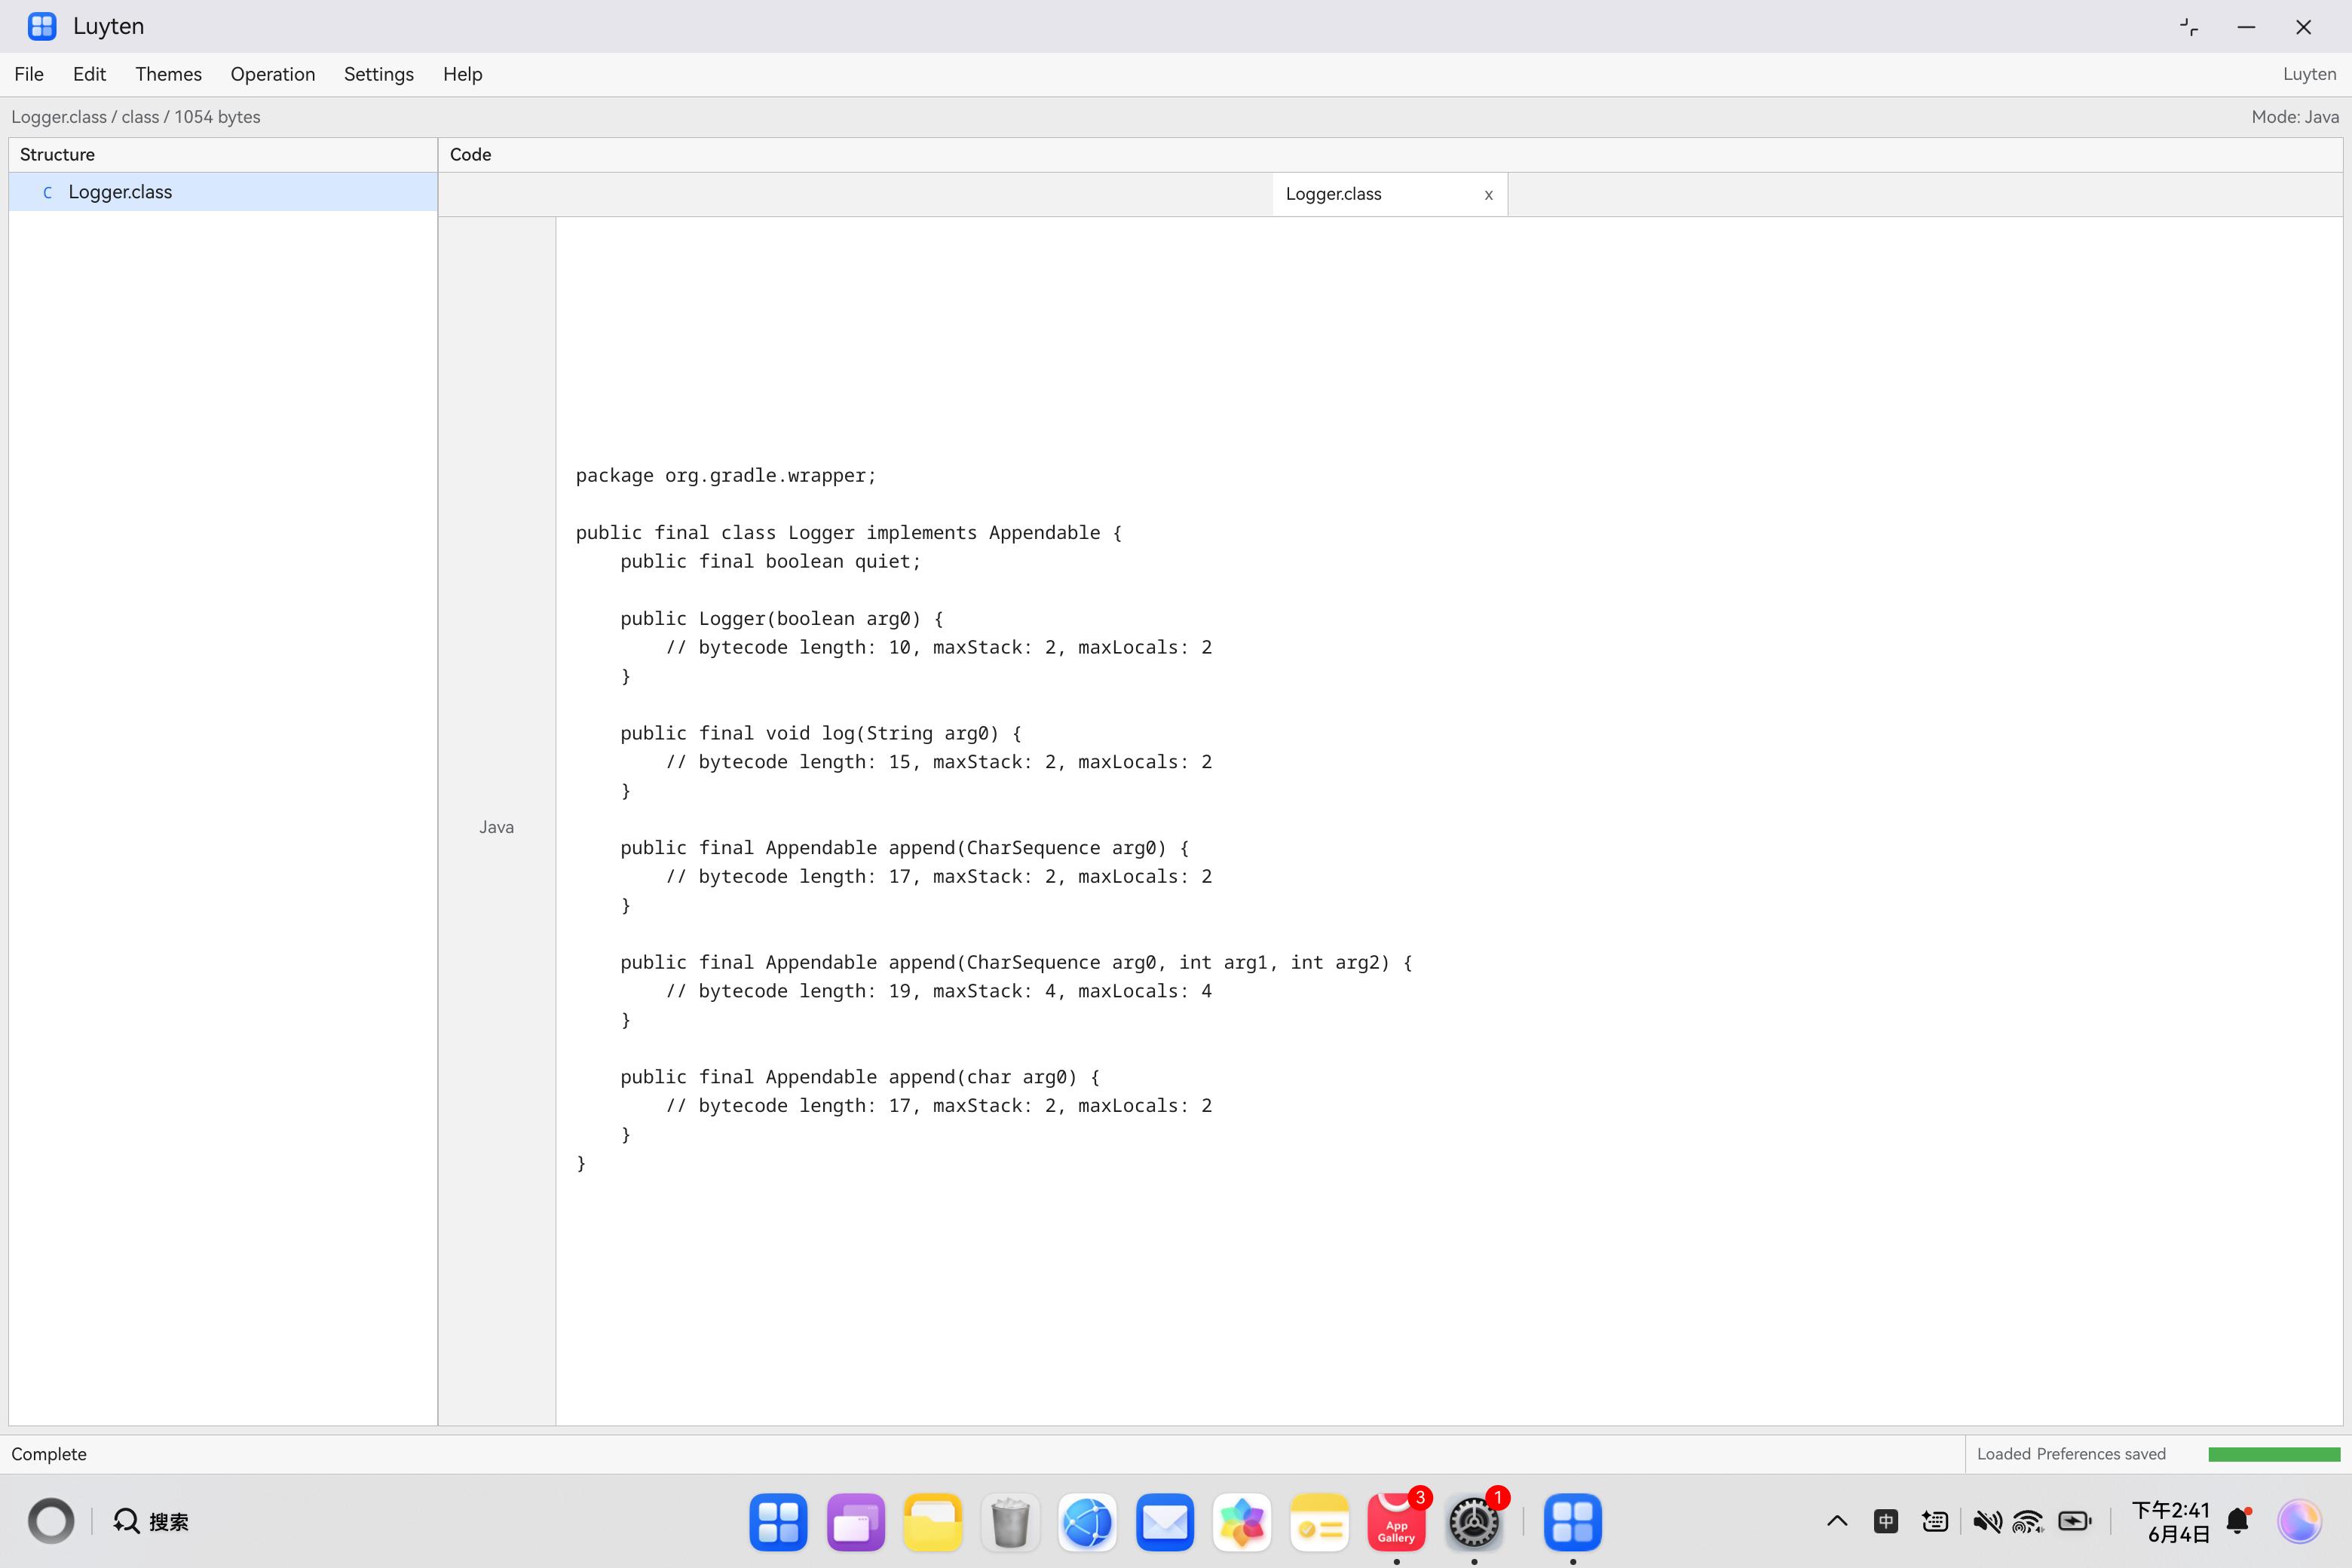The width and height of the screenshot is (2352, 1568).
Task: Launch the voice assistant orb
Action: pos(2300,1521)
